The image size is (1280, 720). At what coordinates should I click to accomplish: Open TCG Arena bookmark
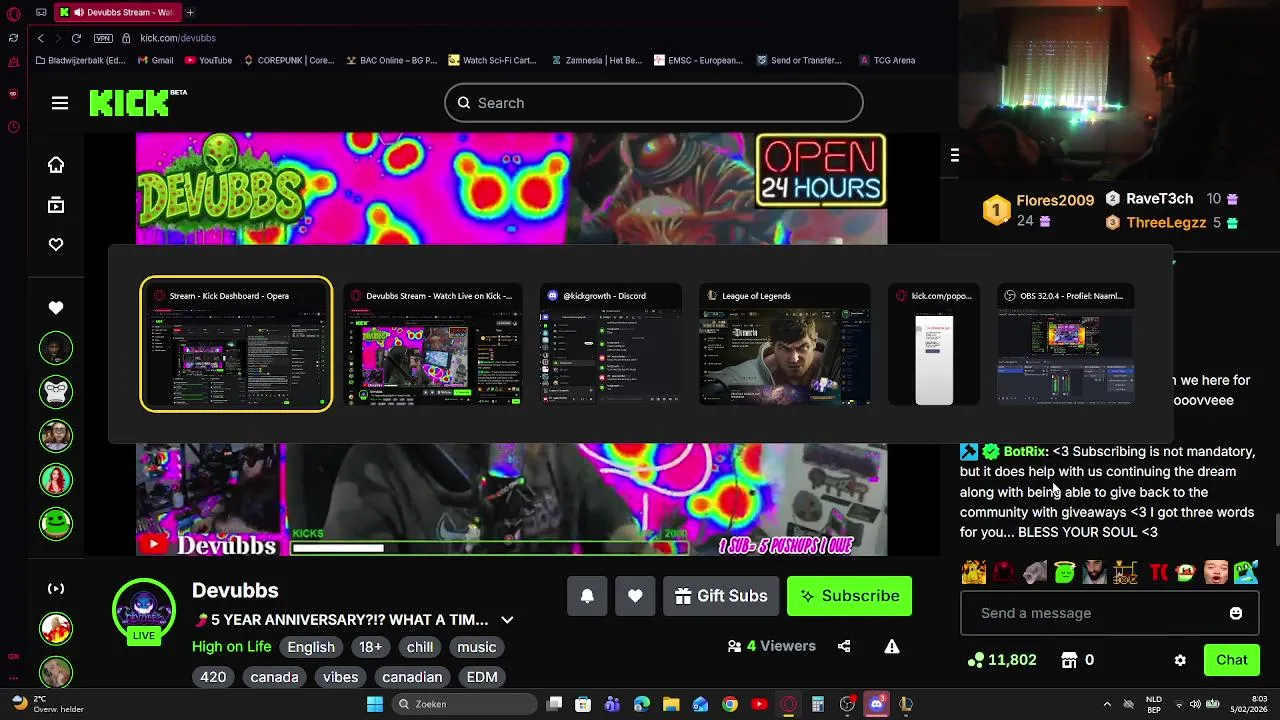tap(887, 60)
